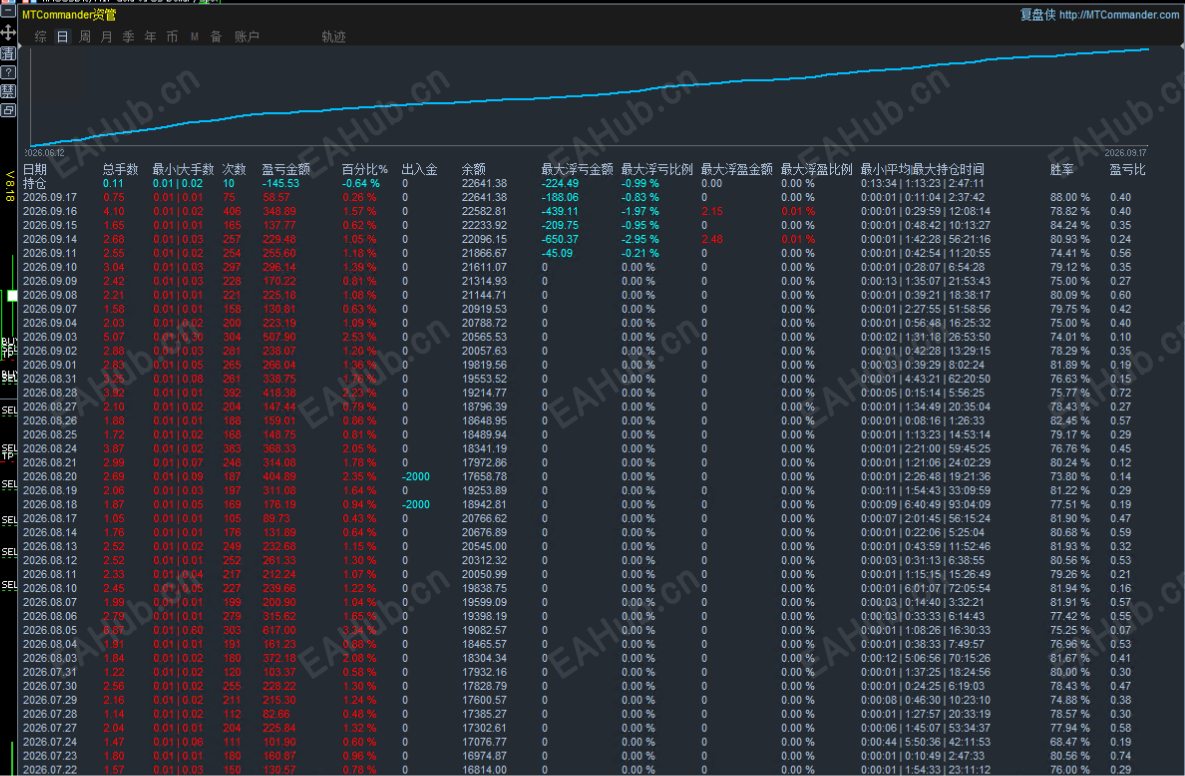
Task: Click the 余额 column header
Action: click(x=474, y=169)
